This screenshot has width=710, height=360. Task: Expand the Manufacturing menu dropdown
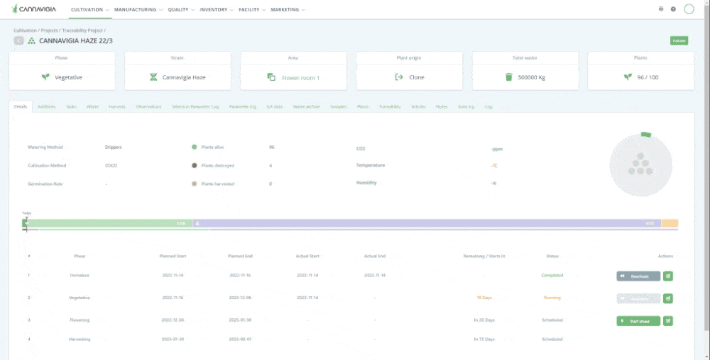point(138,10)
